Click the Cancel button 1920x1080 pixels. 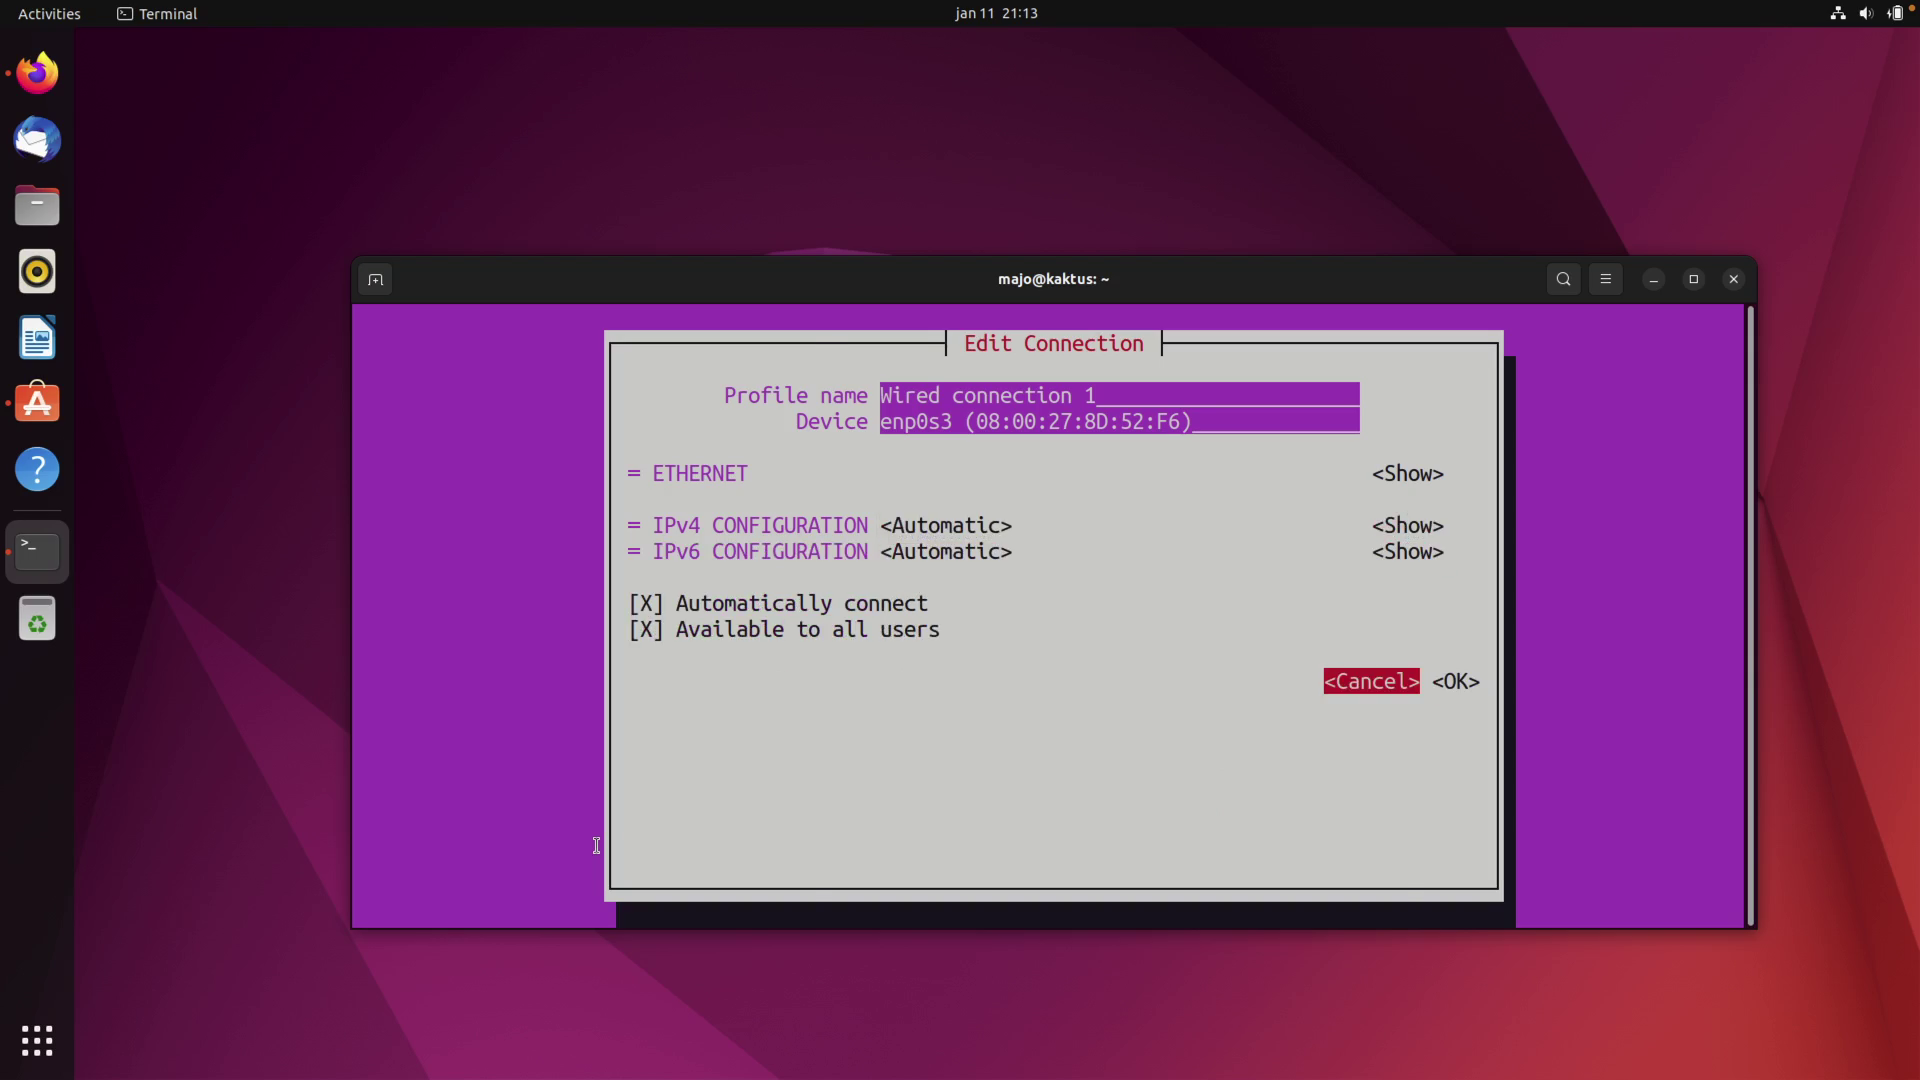point(1371,682)
